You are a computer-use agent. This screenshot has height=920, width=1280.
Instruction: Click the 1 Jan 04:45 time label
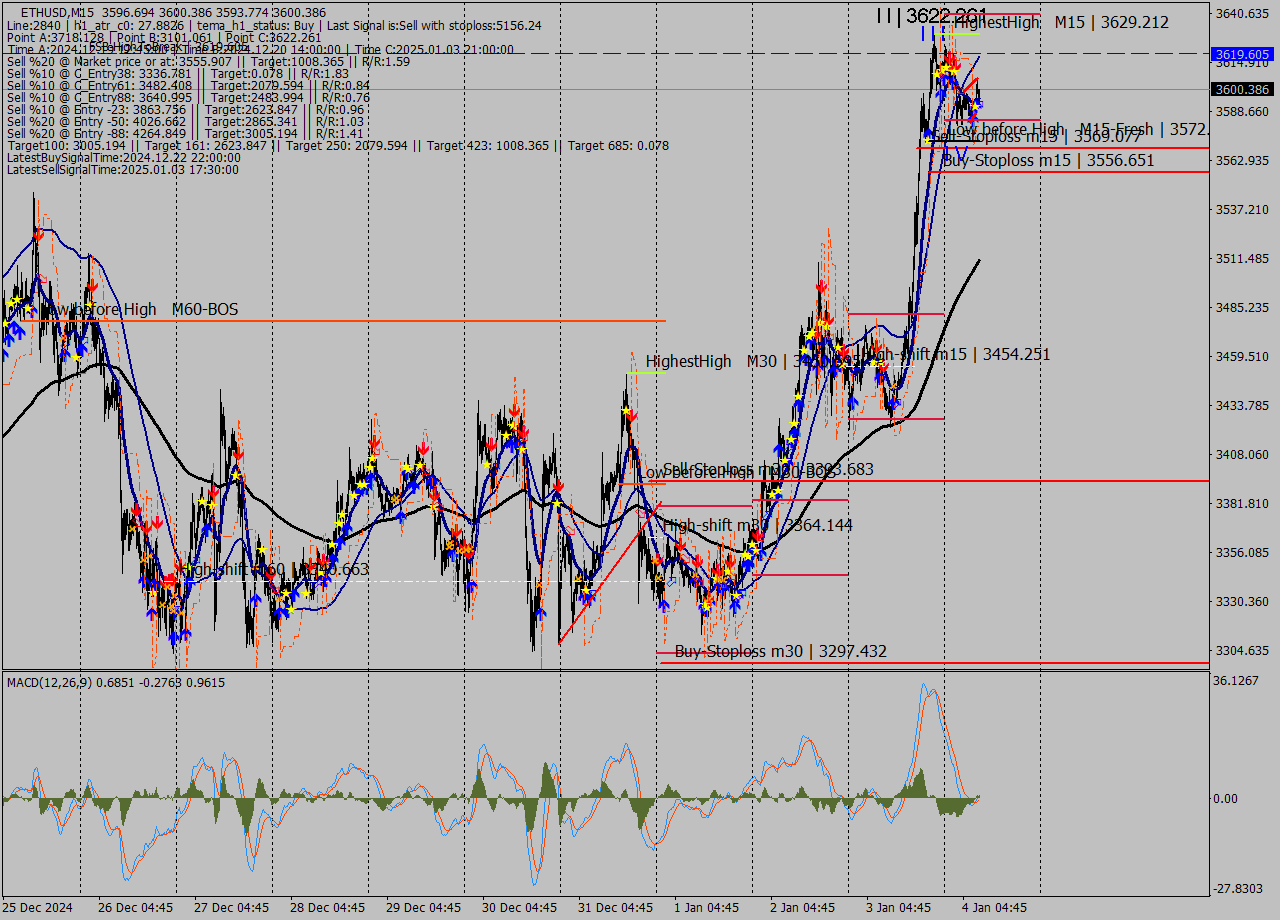[706, 907]
